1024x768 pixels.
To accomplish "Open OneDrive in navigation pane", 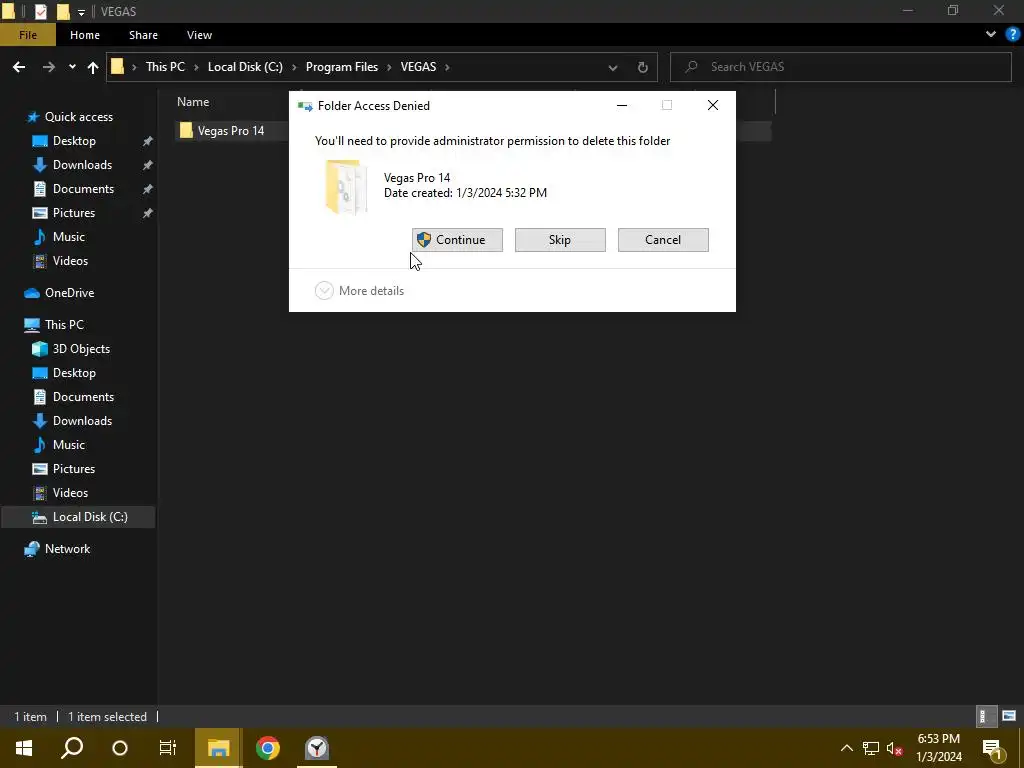I will coord(69,293).
